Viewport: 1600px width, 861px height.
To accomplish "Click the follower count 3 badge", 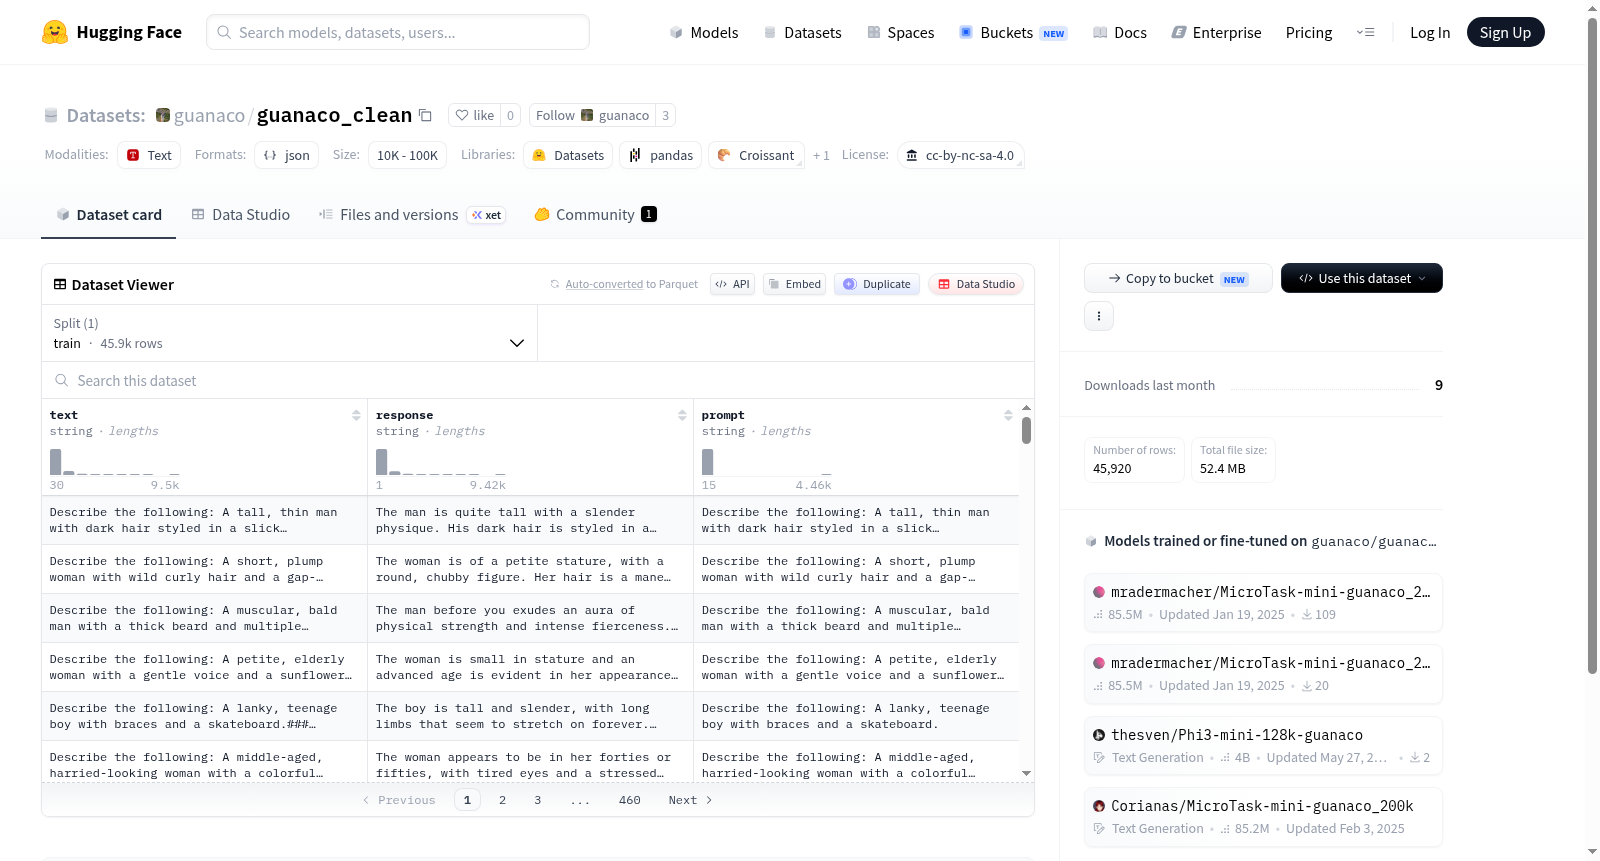I will pos(665,115).
